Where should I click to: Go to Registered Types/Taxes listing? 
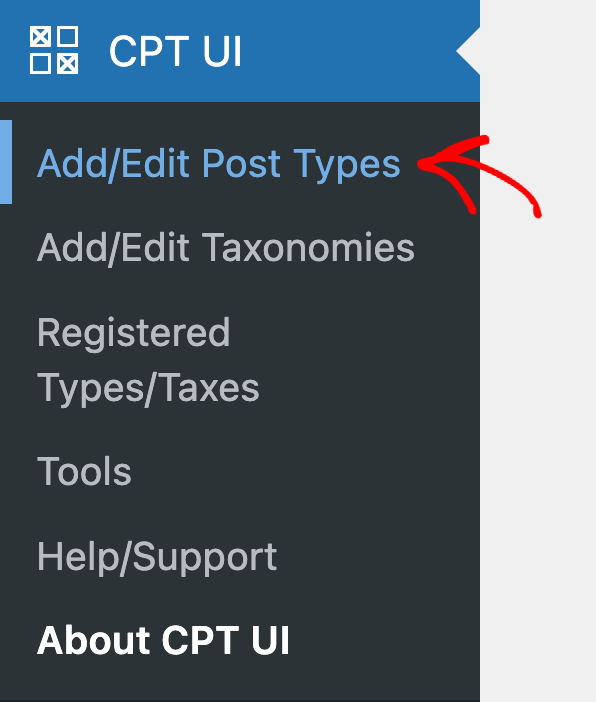[x=148, y=360]
